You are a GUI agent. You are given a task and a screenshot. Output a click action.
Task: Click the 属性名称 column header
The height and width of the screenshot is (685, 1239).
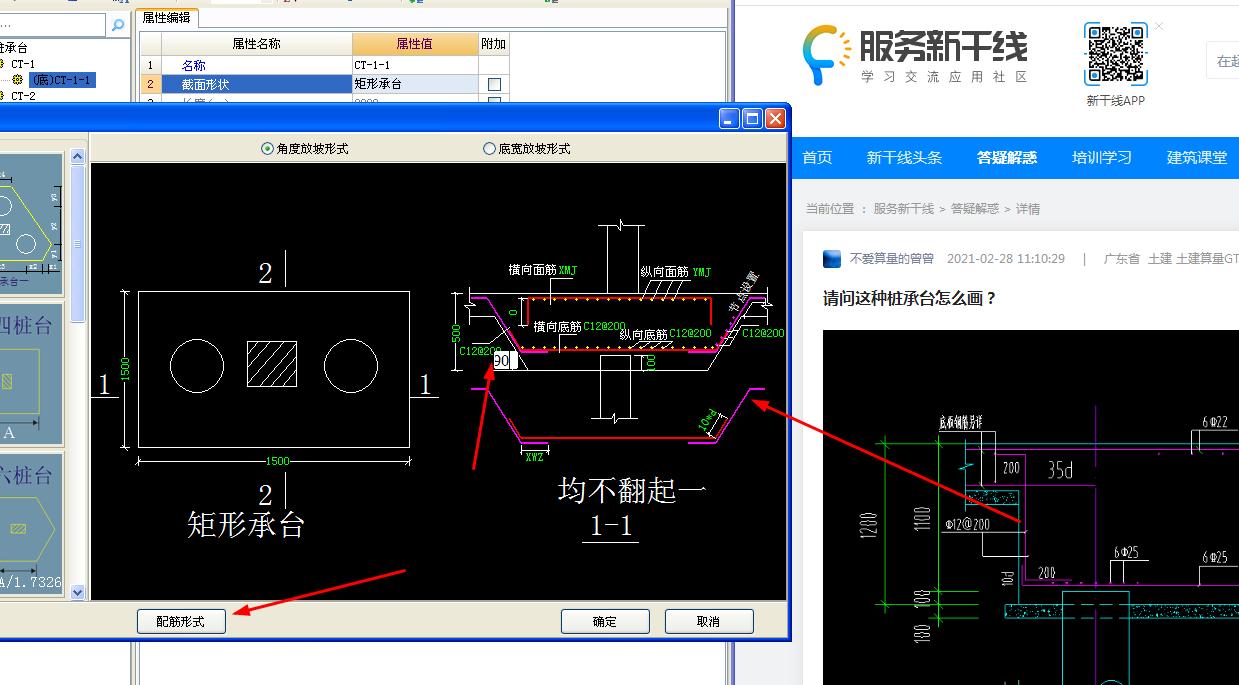point(257,44)
